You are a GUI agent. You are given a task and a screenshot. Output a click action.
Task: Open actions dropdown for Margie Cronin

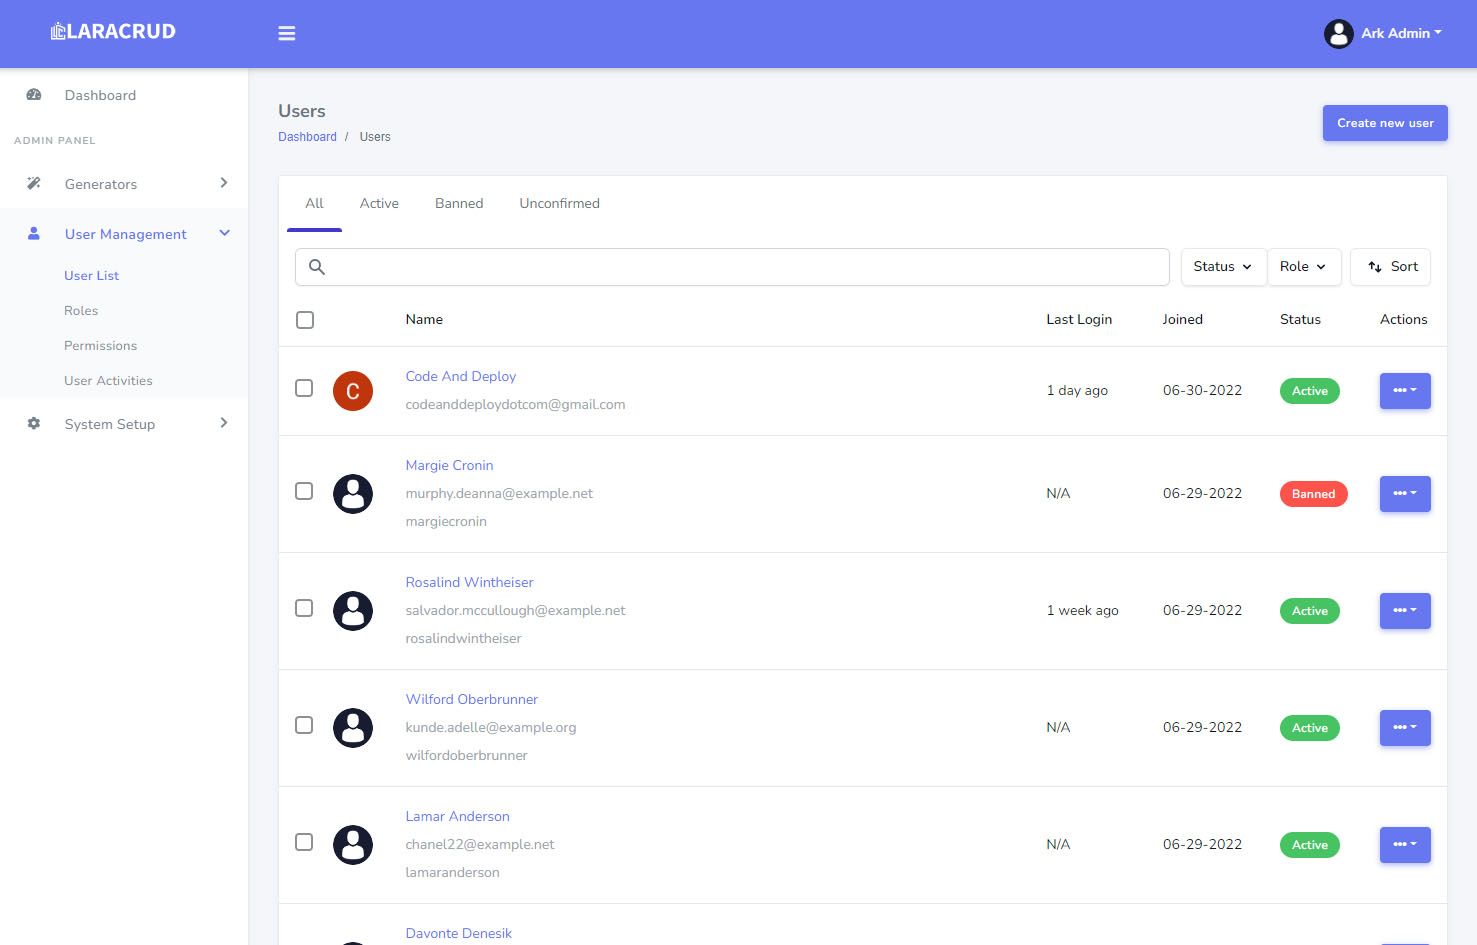[1405, 494]
